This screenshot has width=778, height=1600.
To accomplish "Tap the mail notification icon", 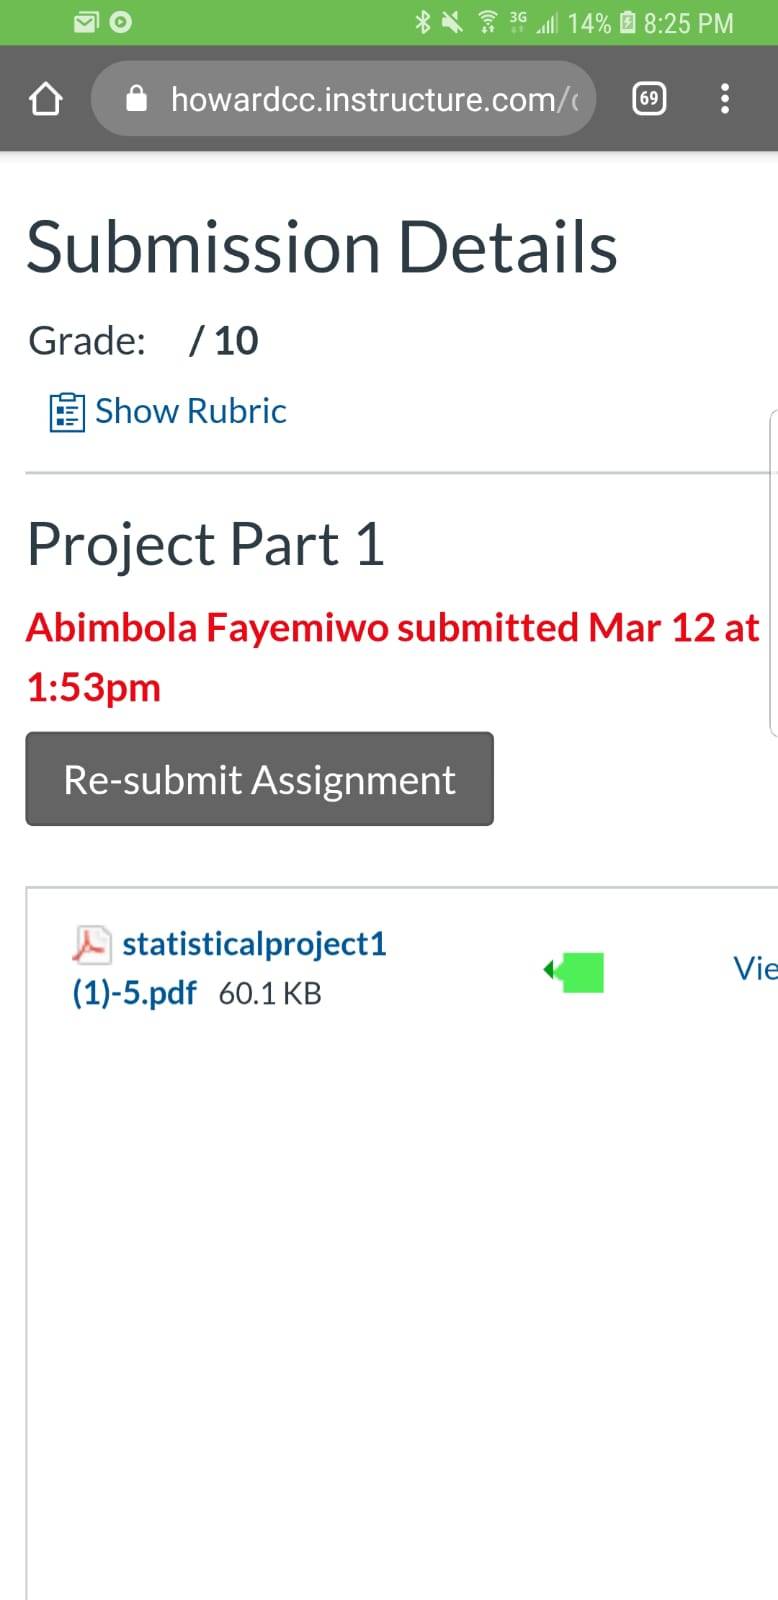I will point(86,22).
